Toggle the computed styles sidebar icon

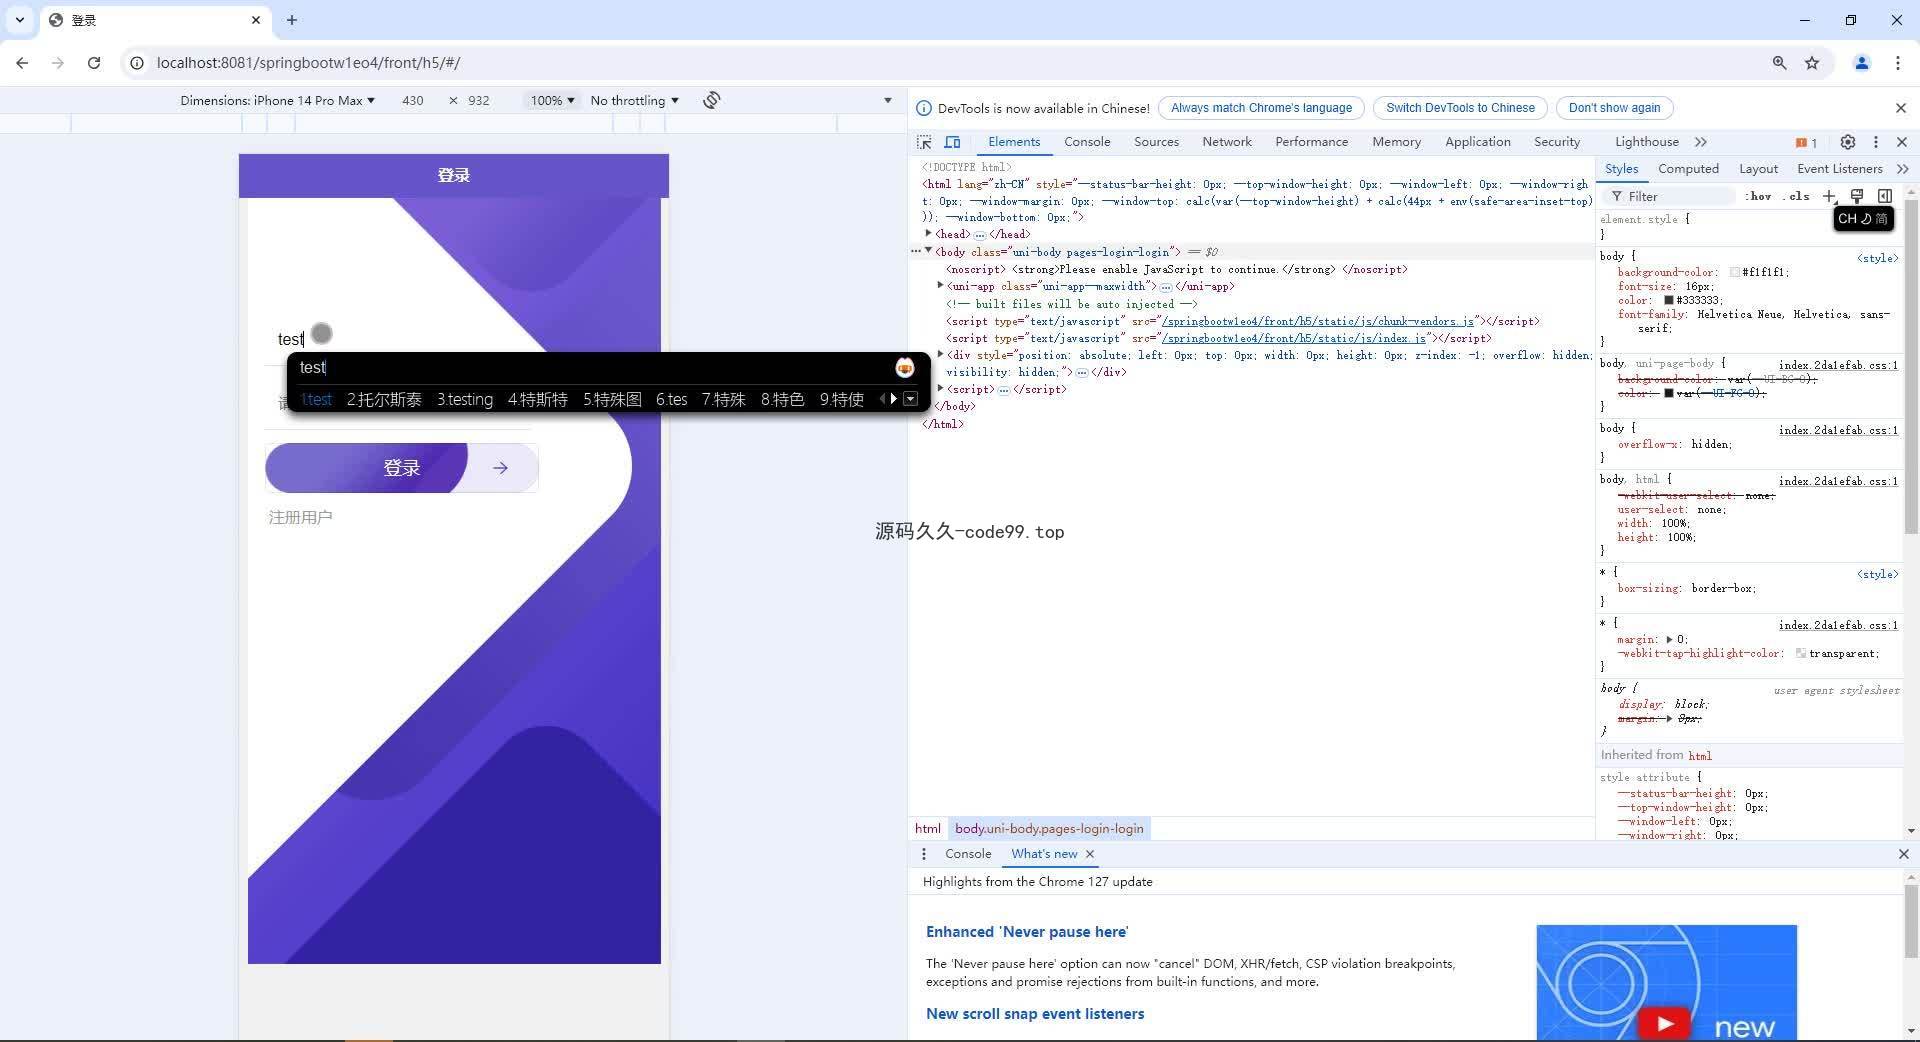[x=1885, y=196]
